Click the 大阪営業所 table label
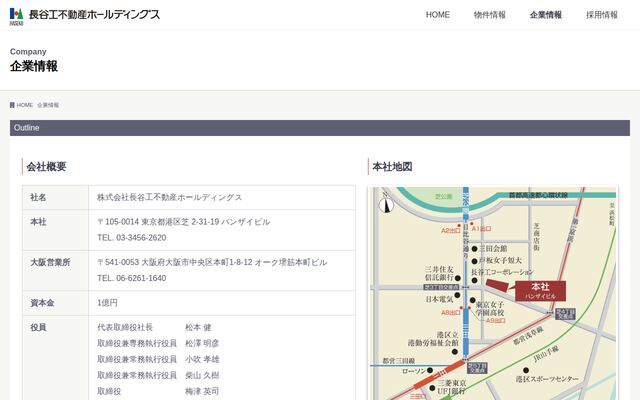Viewport: 640px width, 400px height. (50, 262)
